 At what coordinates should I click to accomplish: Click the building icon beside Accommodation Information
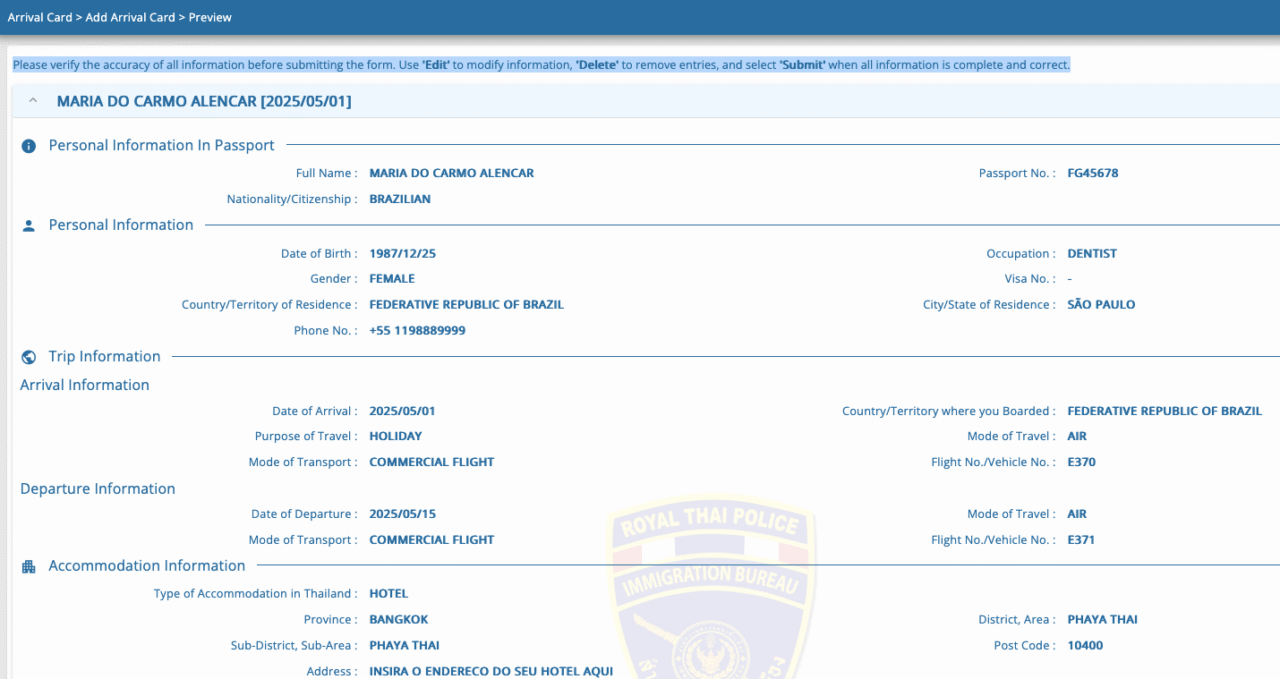[x=29, y=567]
